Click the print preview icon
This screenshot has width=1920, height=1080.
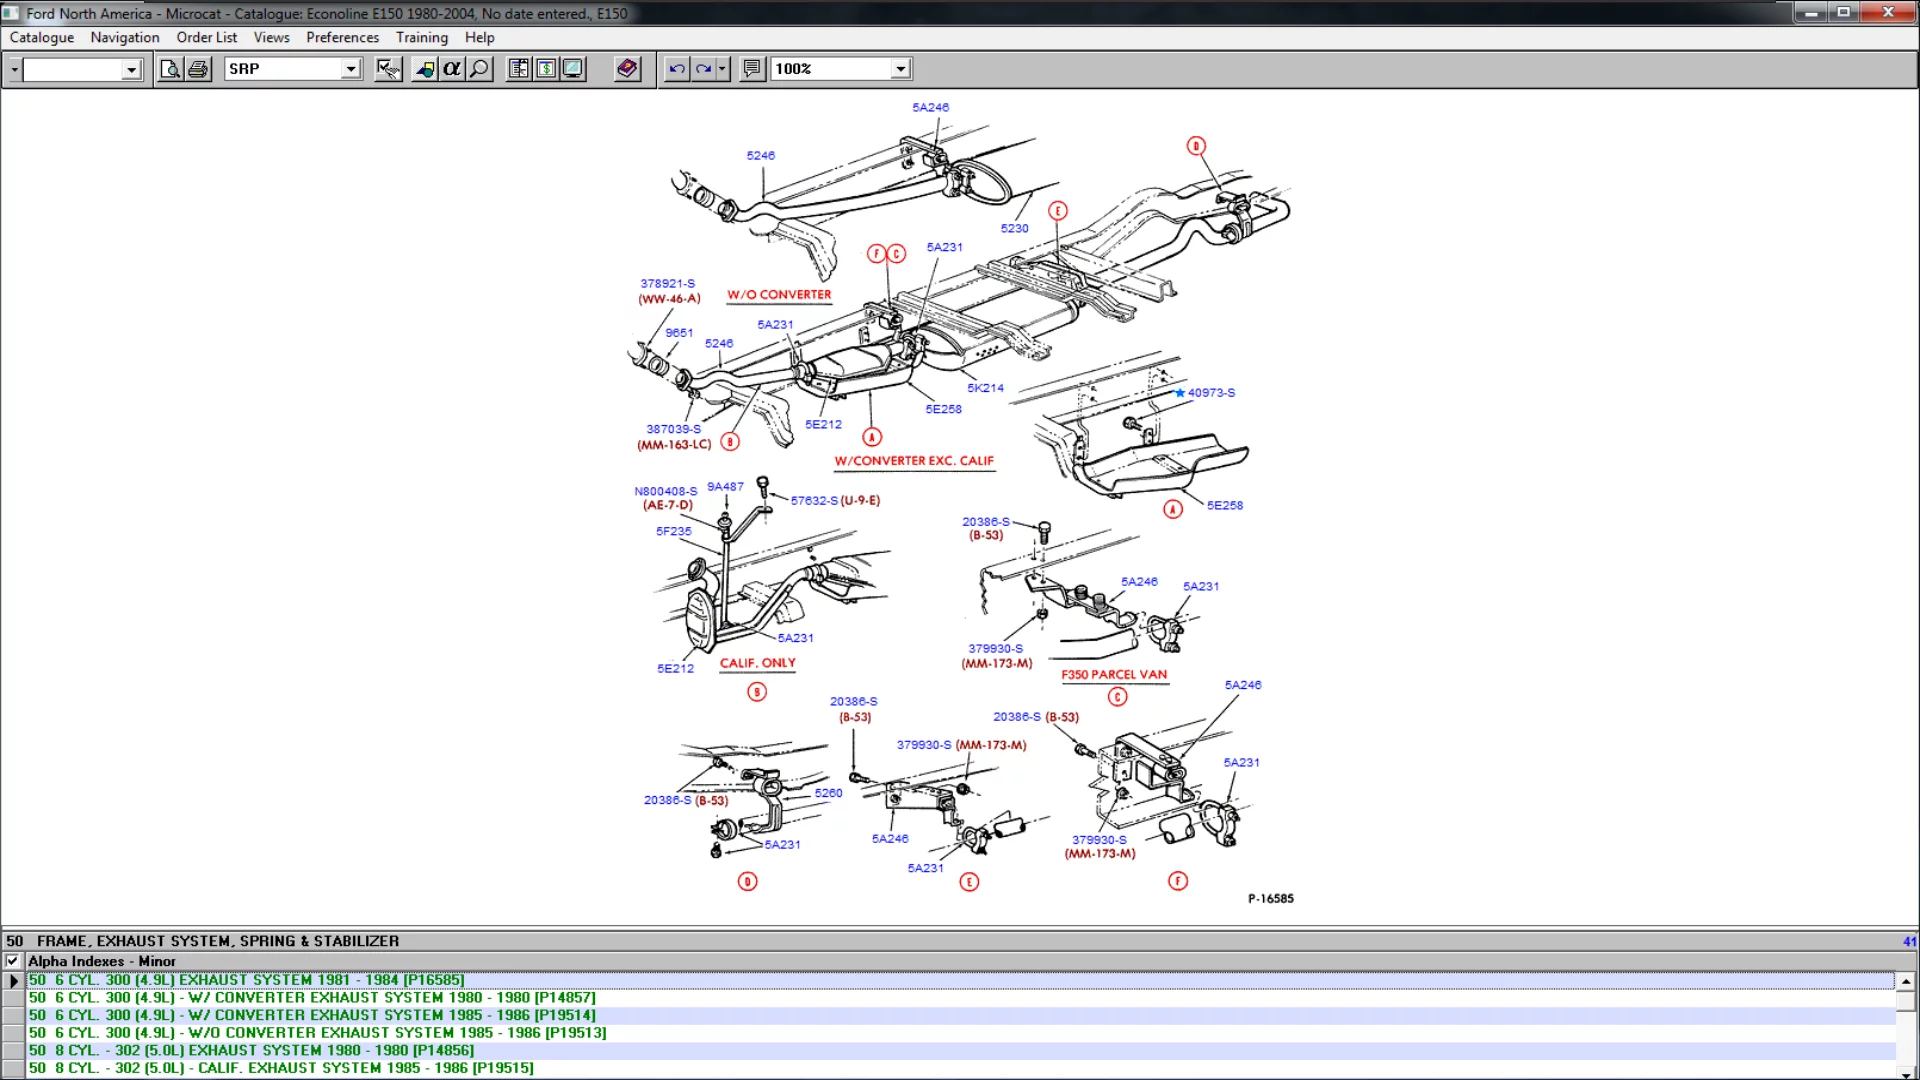170,69
